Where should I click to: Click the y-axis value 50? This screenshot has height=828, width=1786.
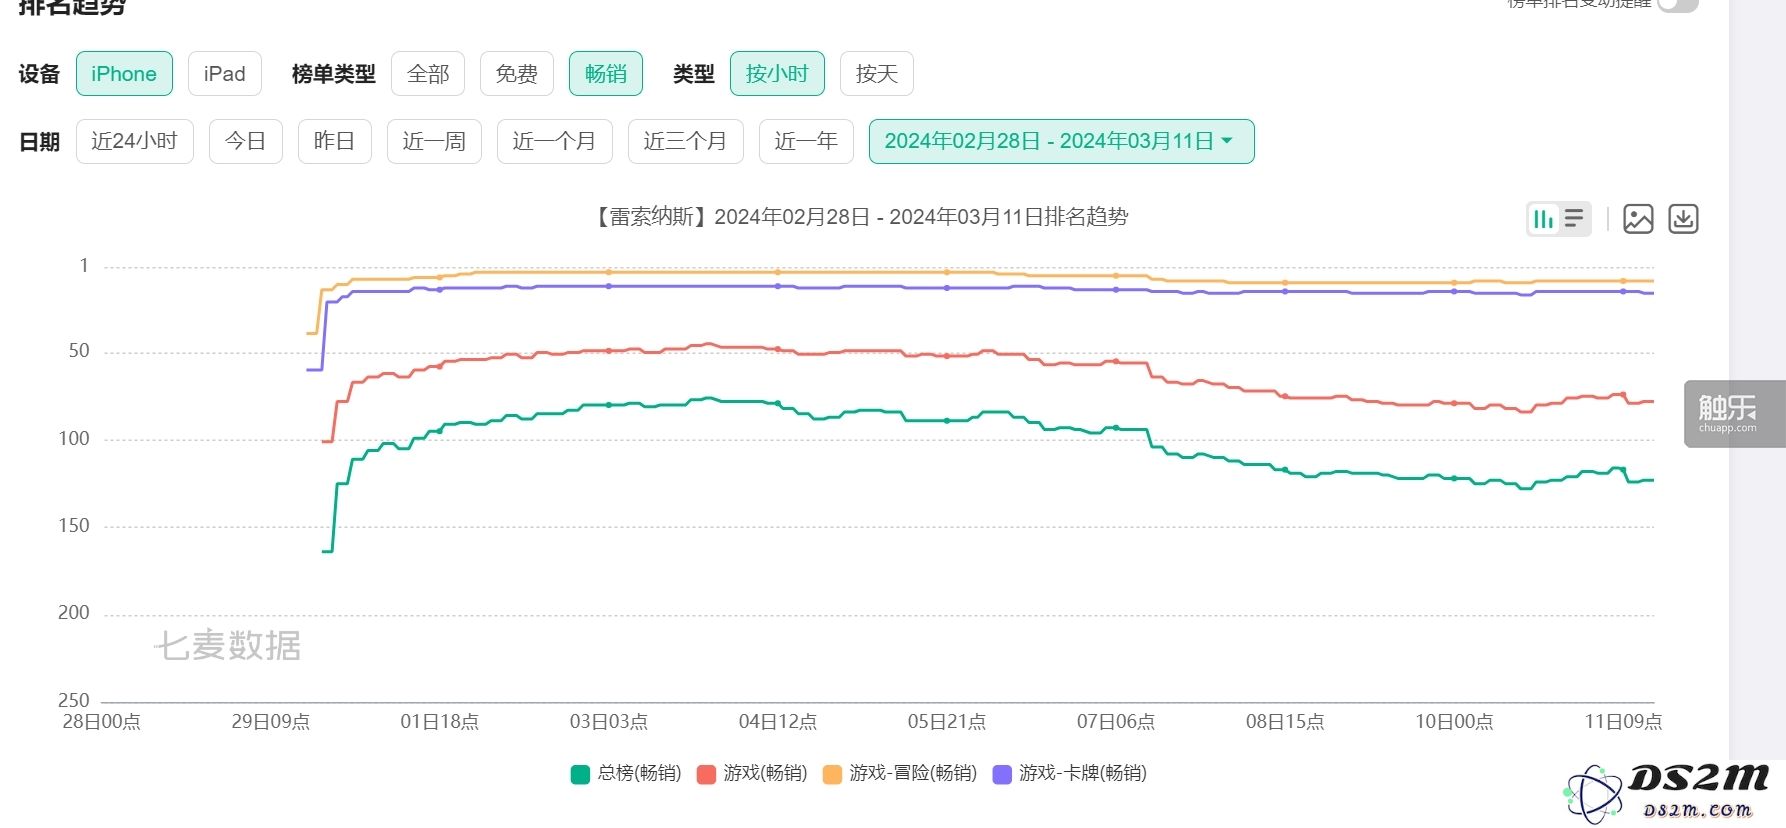[79, 351]
